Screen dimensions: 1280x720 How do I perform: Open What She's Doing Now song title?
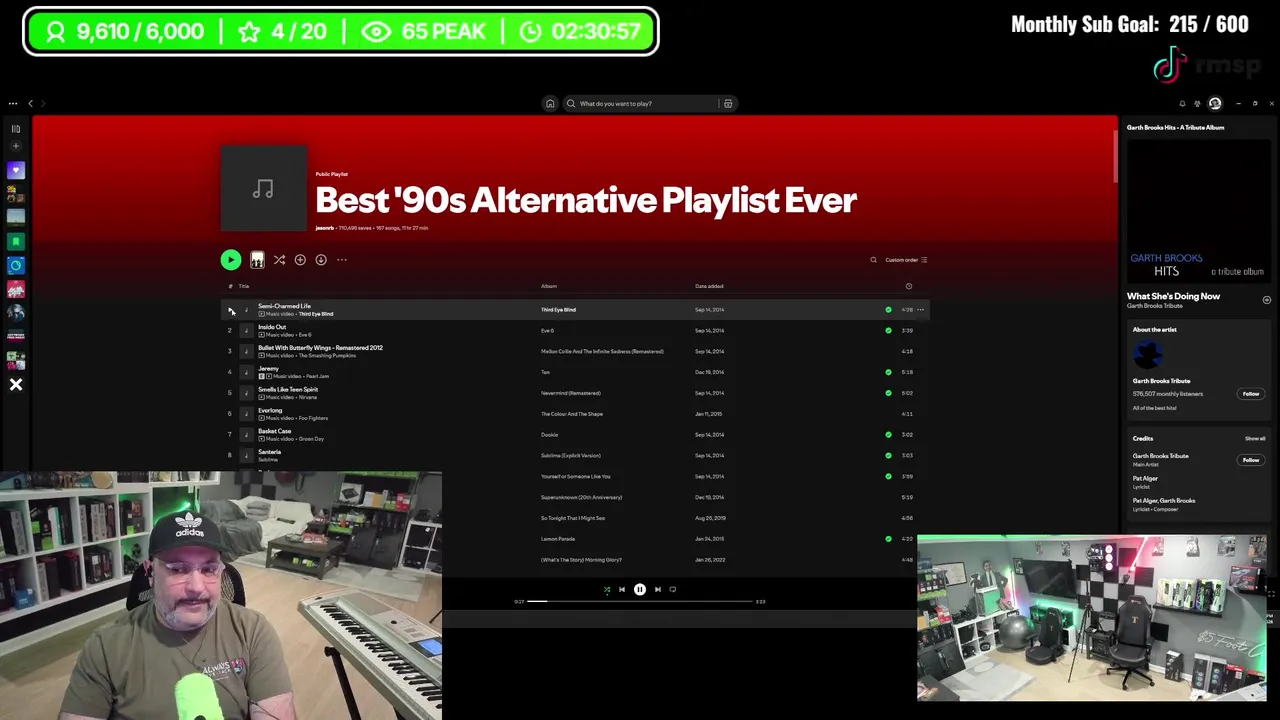(1173, 296)
